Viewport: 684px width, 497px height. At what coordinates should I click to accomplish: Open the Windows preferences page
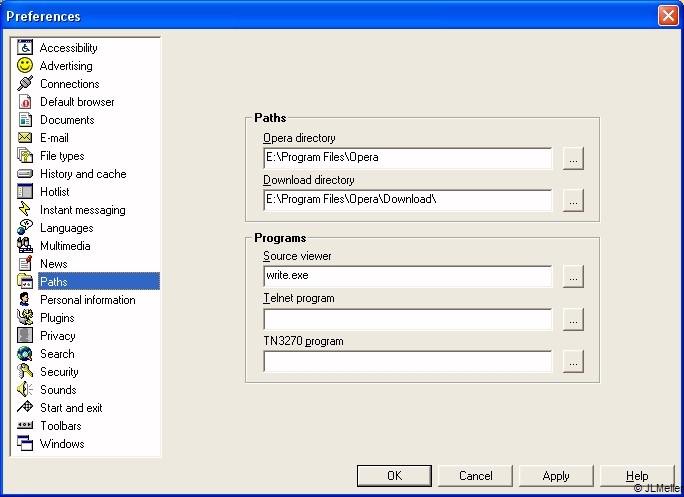[x=62, y=443]
